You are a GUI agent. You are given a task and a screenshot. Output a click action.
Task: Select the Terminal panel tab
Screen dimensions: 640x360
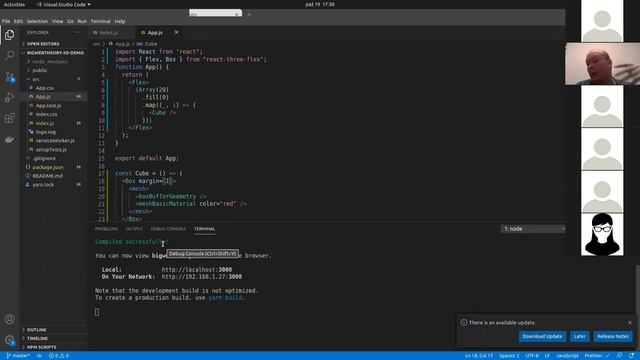[x=204, y=229]
